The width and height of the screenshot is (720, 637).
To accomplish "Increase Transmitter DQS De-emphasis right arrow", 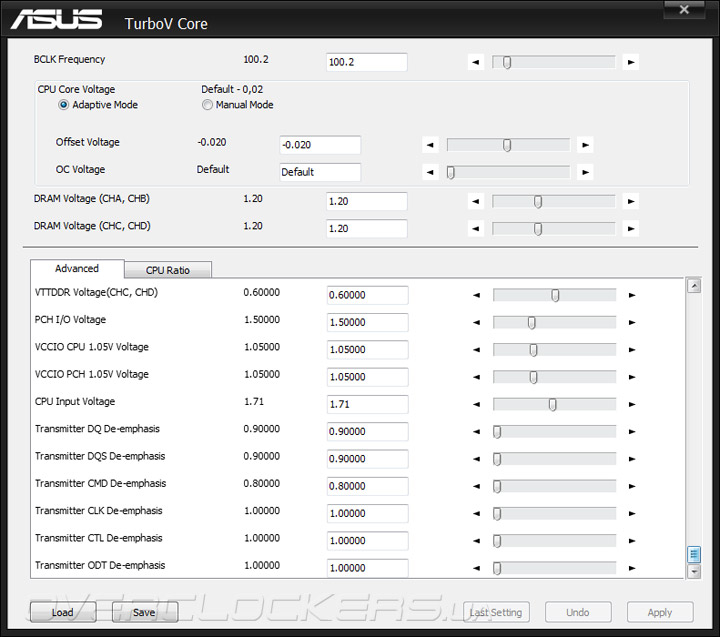I will pos(632,459).
